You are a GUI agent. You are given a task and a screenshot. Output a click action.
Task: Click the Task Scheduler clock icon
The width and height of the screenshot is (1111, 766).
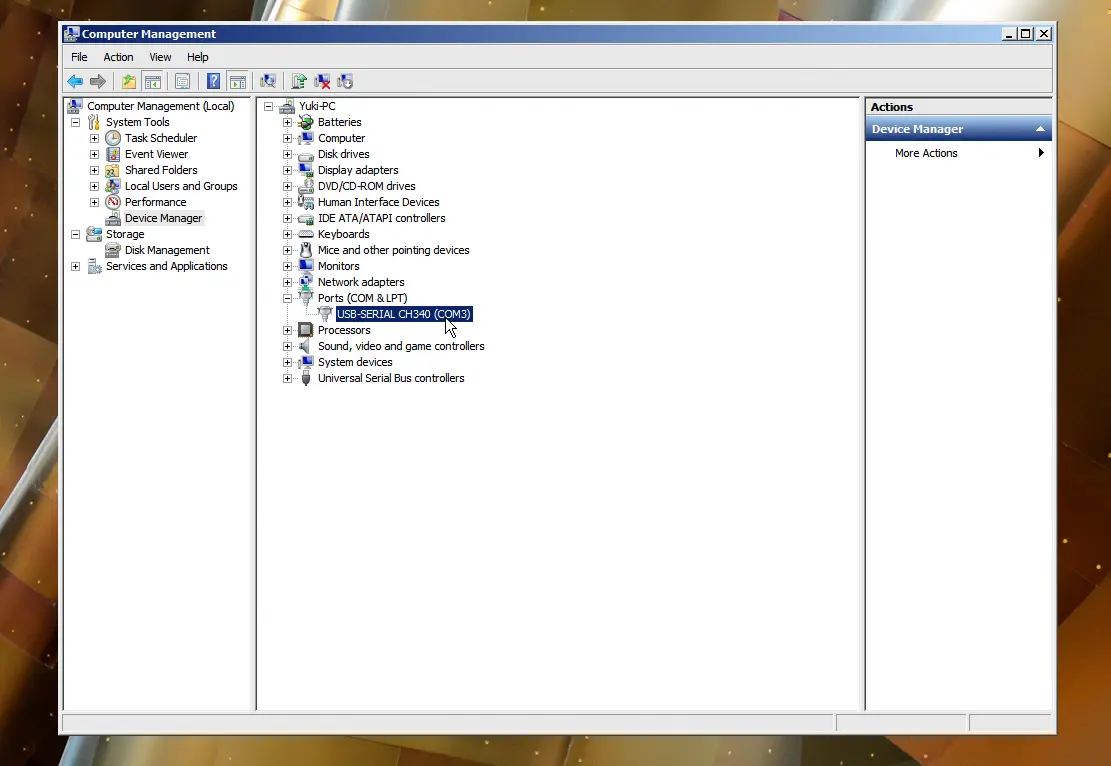point(113,138)
